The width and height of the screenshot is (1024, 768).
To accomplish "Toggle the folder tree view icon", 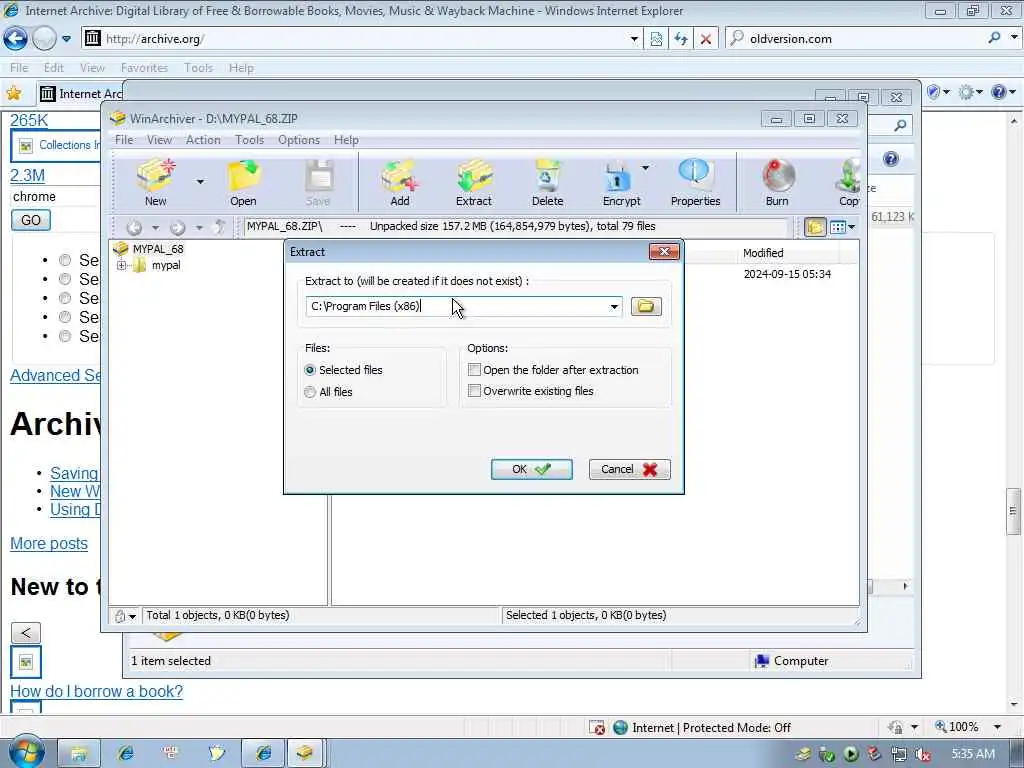I will 815,227.
